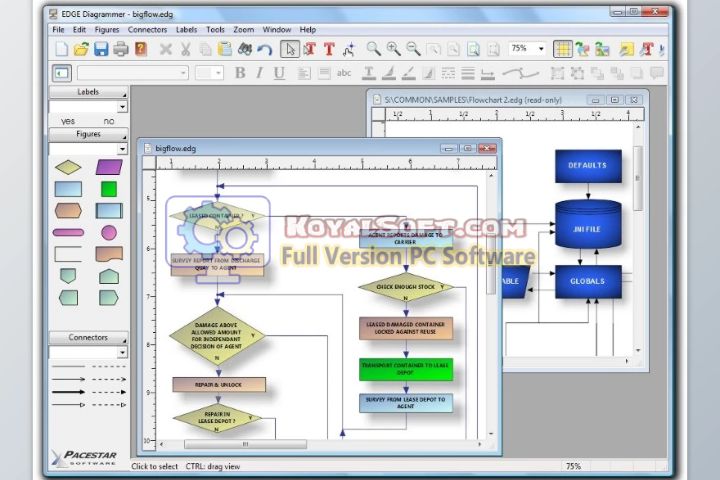Print the diagram using printer icon

click(121, 49)
